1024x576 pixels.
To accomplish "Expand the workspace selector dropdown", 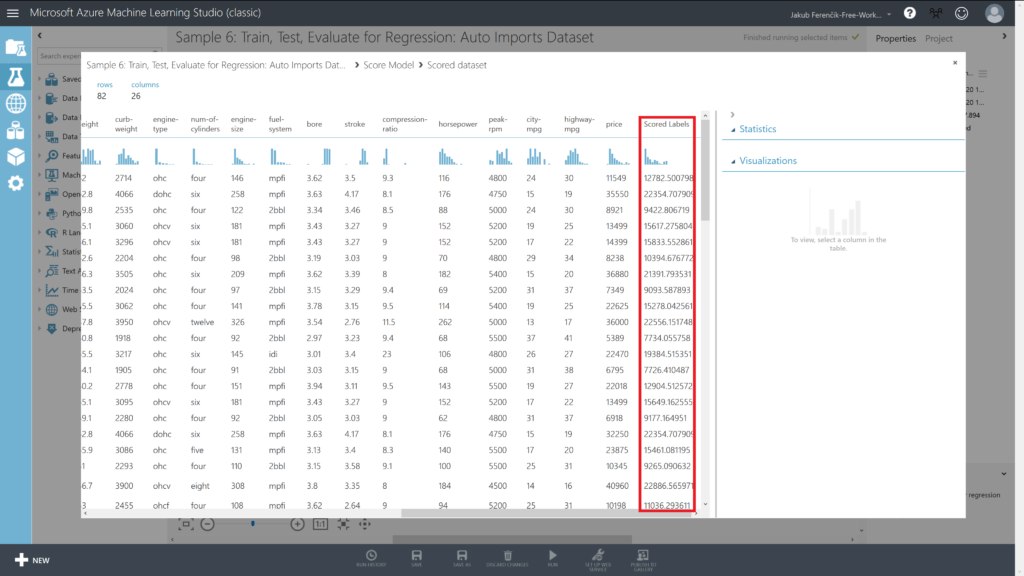I will point(889,14).
